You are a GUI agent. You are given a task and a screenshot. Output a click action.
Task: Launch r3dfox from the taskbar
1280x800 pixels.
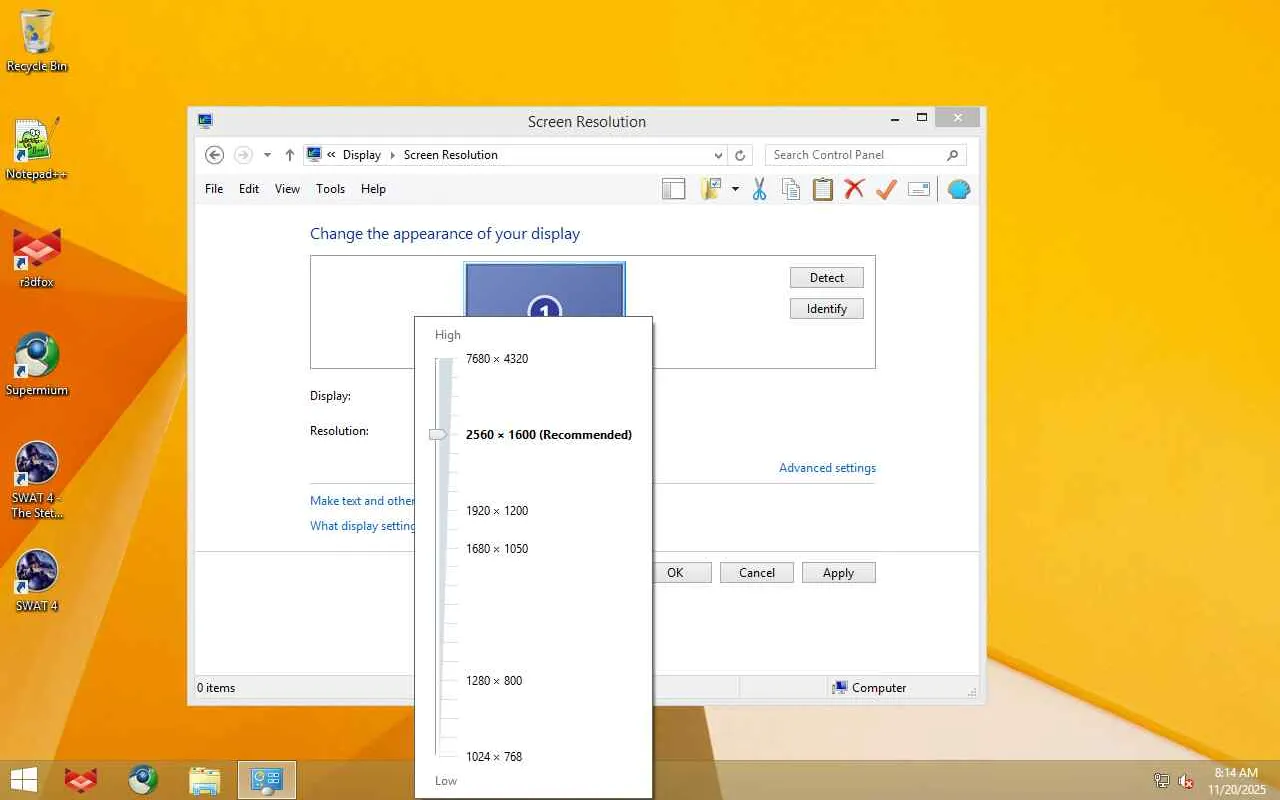coord(81,780)
